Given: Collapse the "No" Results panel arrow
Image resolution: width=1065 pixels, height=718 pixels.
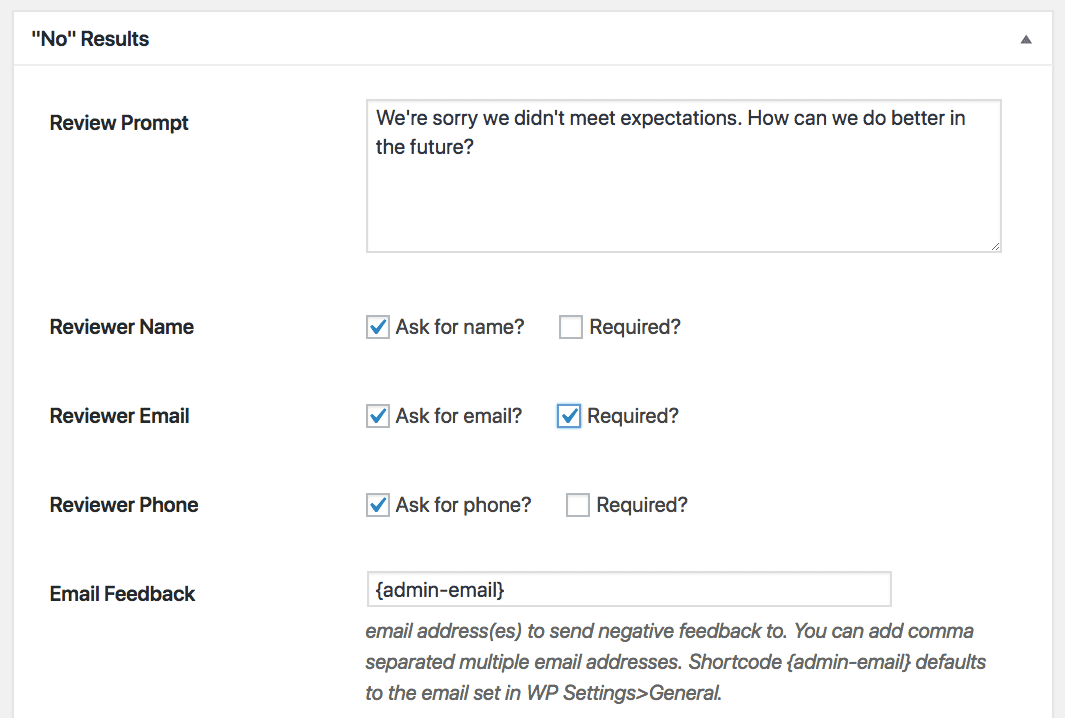Looking at the screenshot, I should [1026, 39].
